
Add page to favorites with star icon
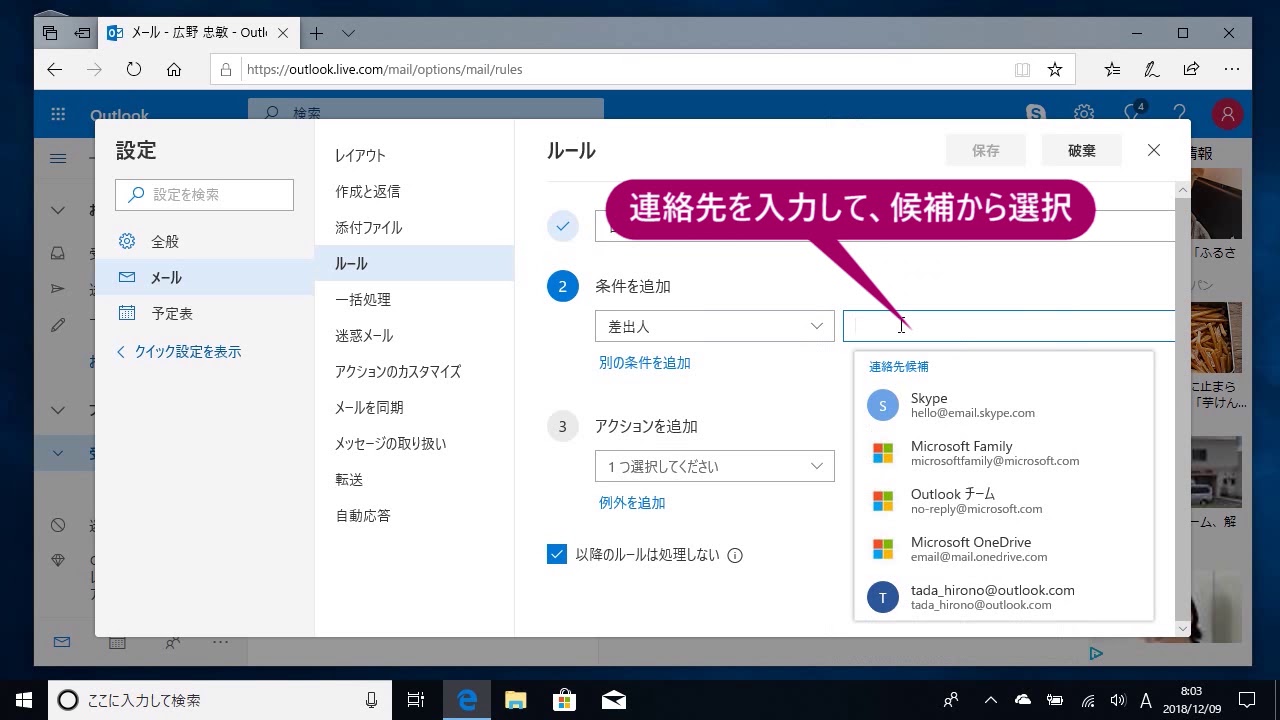[1055, 70]
